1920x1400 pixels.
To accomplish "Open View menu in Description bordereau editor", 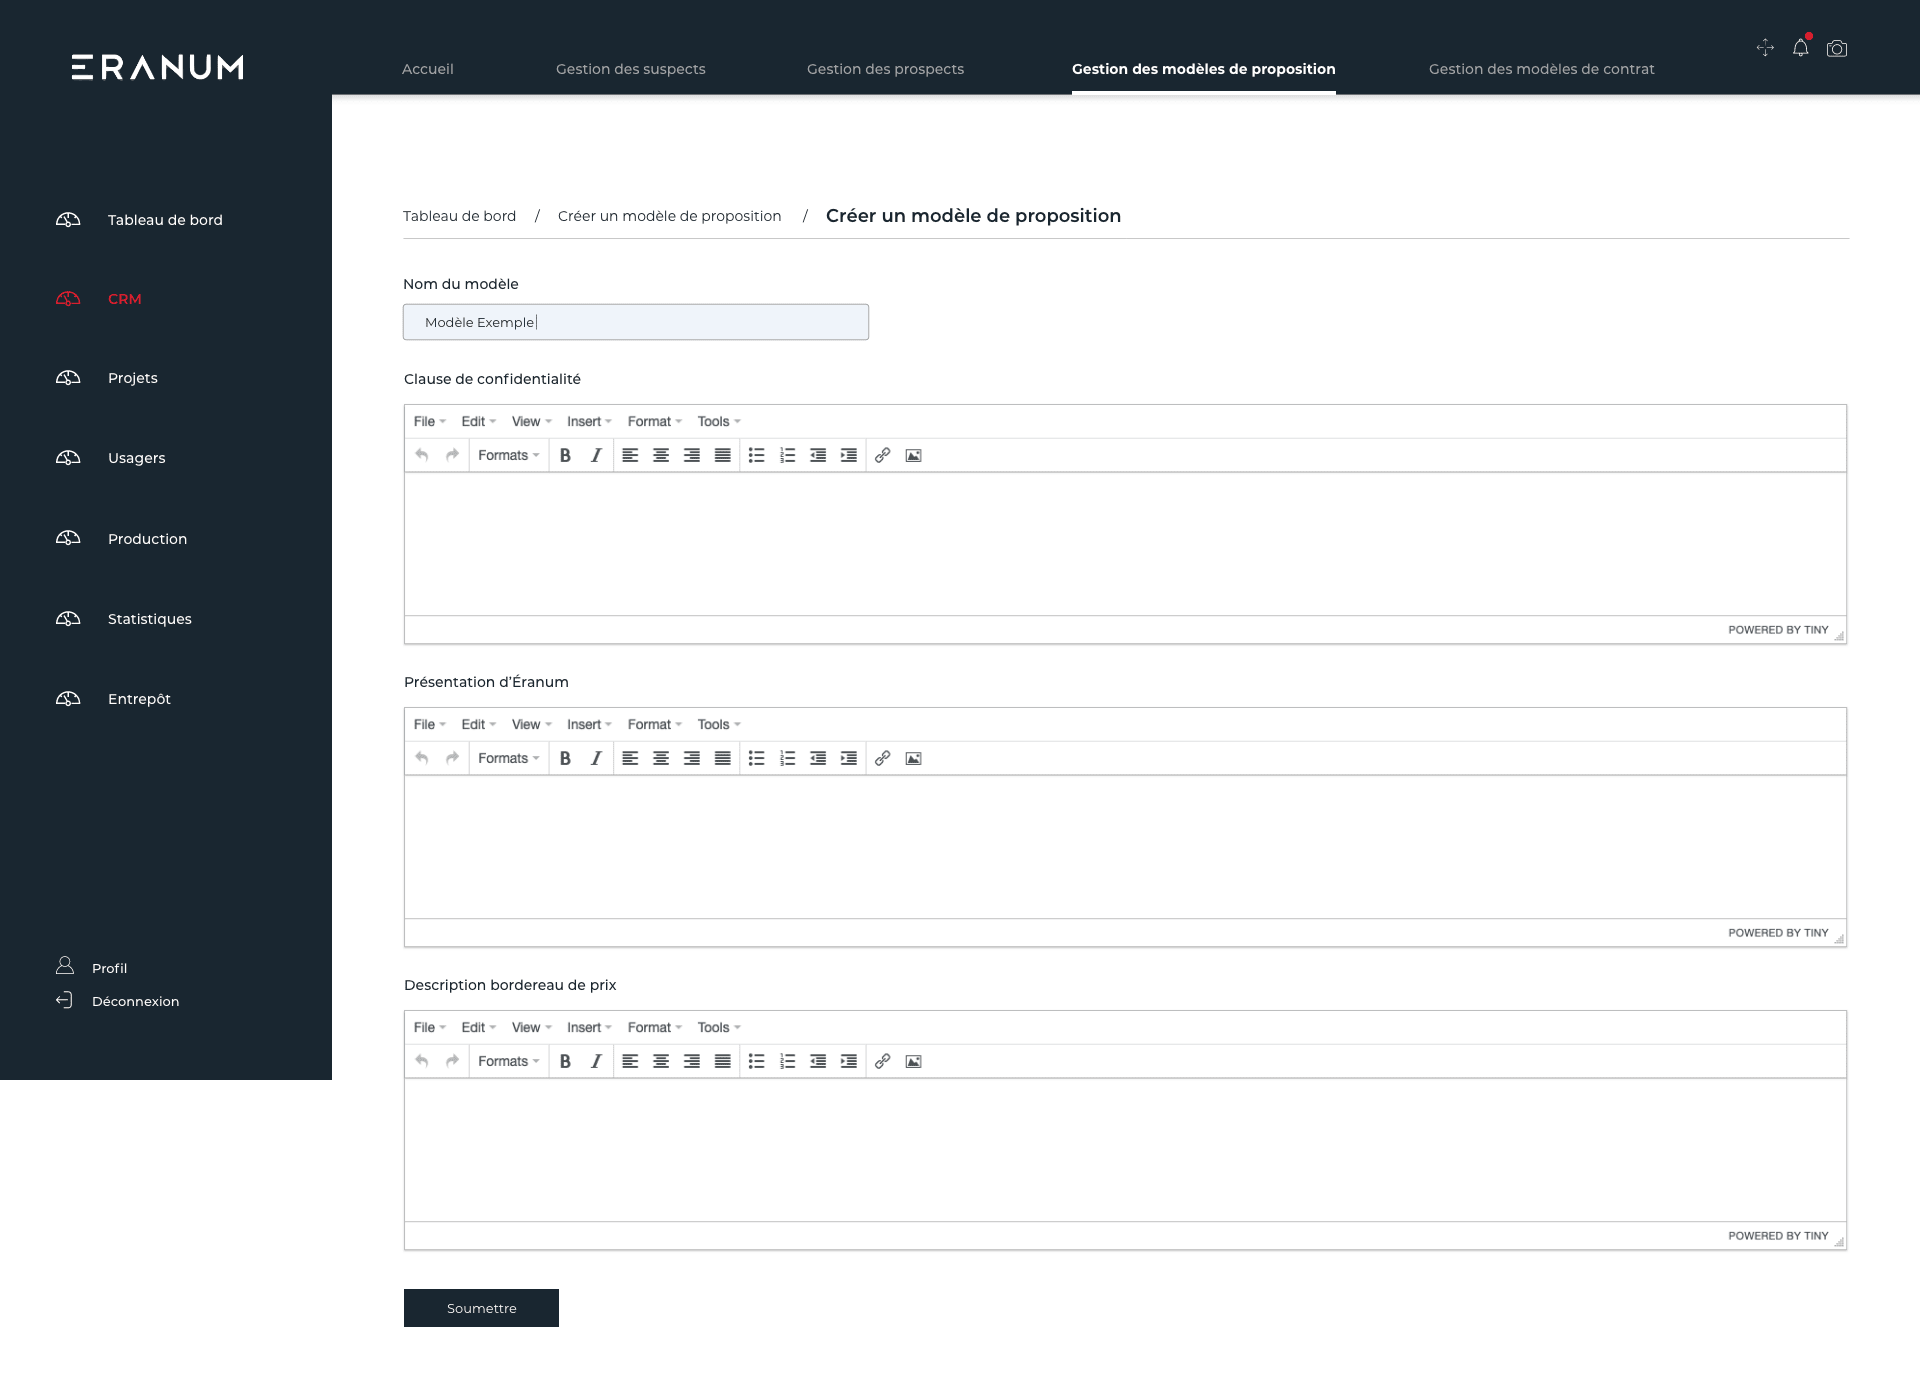I will [x=532, y=1027].
